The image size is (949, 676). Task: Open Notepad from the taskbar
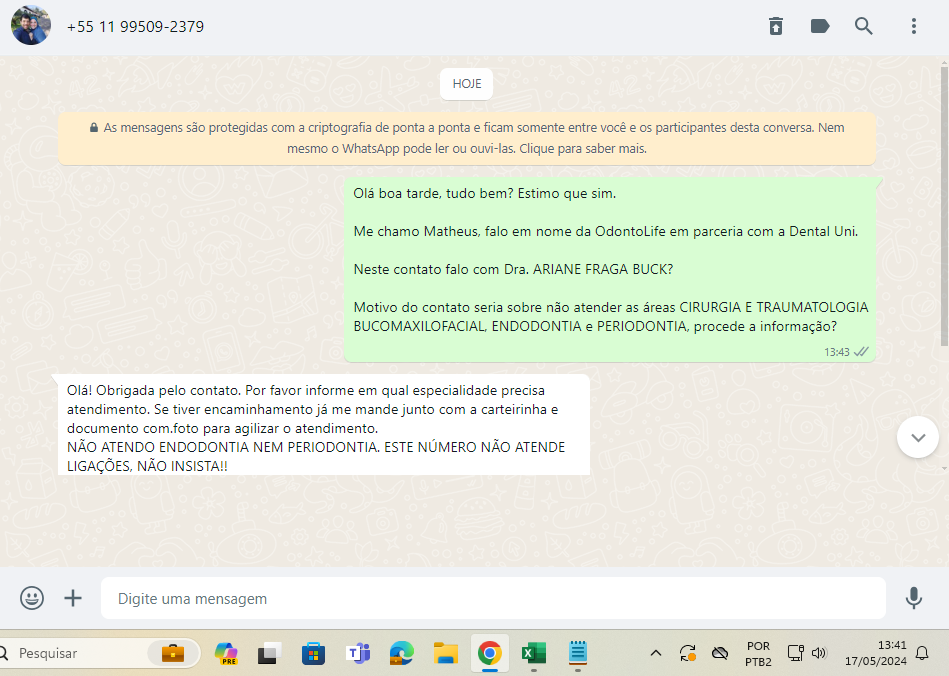pyautogui.click(x=578, y=654)
